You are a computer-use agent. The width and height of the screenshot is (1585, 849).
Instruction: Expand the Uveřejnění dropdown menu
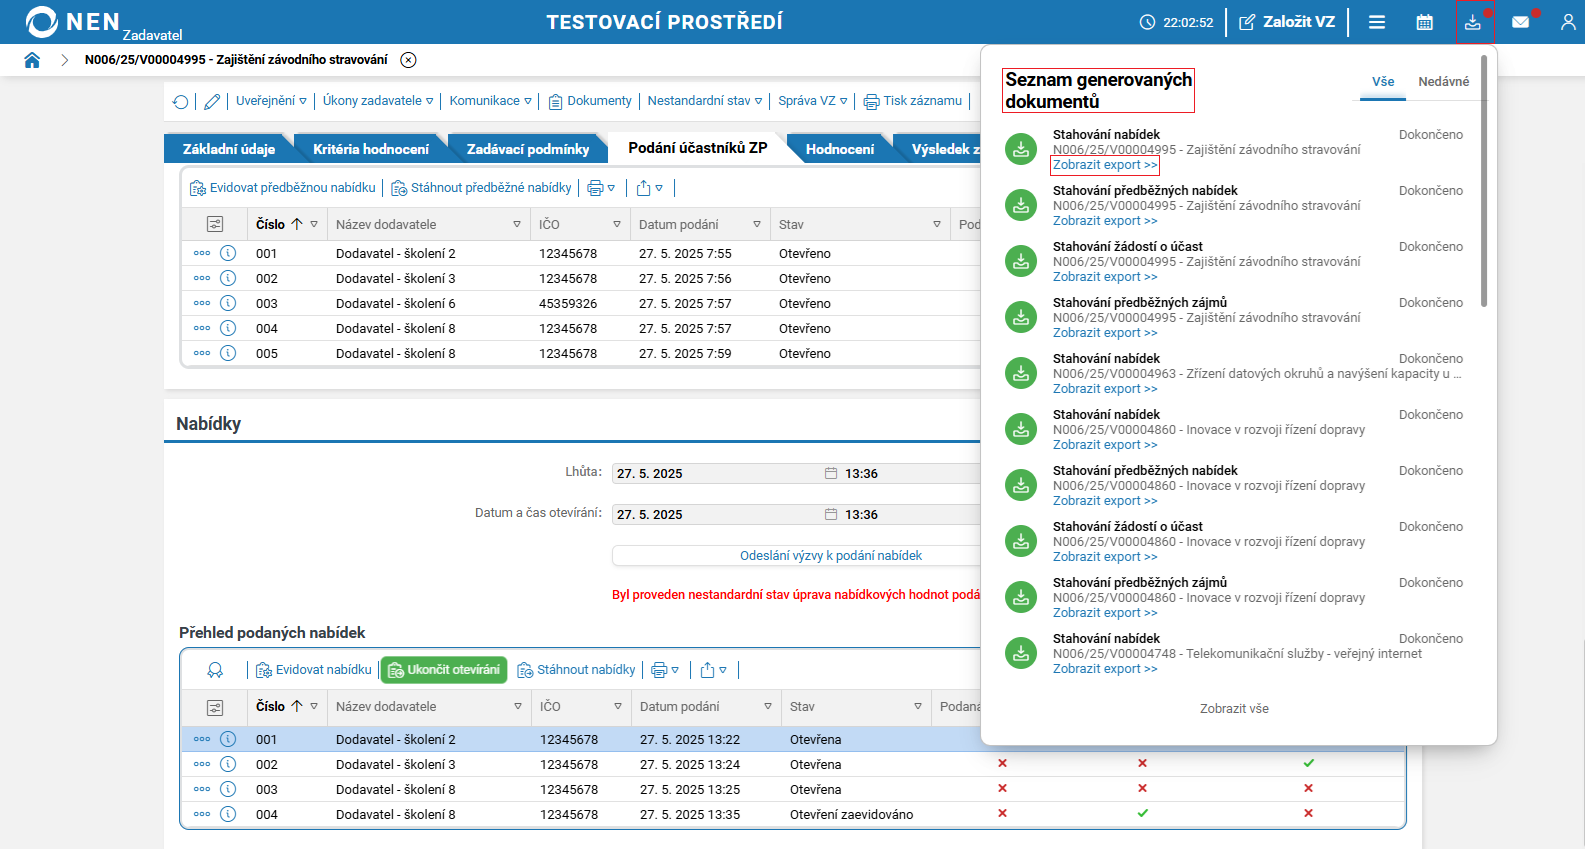[x=271, y=101]
